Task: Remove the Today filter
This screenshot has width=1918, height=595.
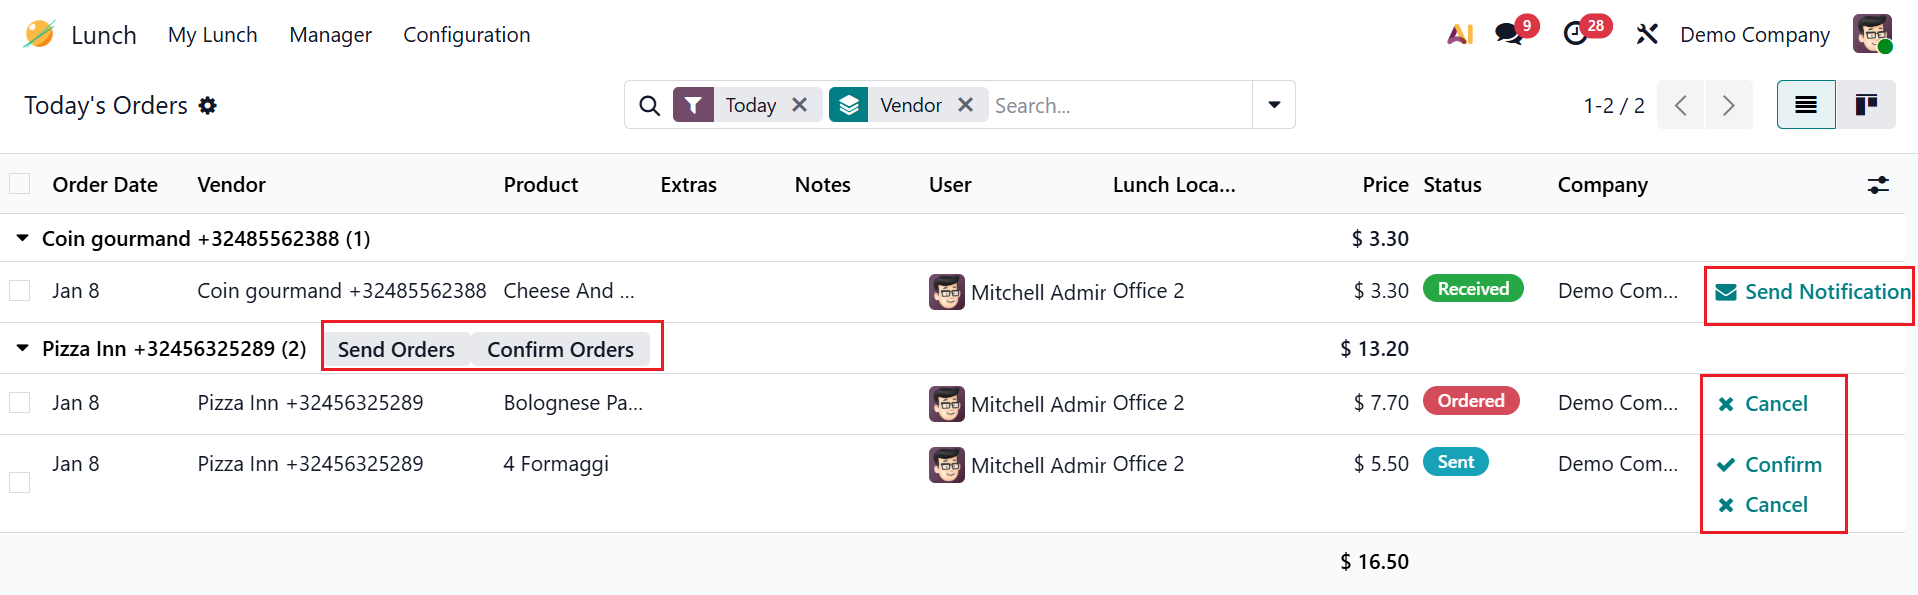Action: 800,105
